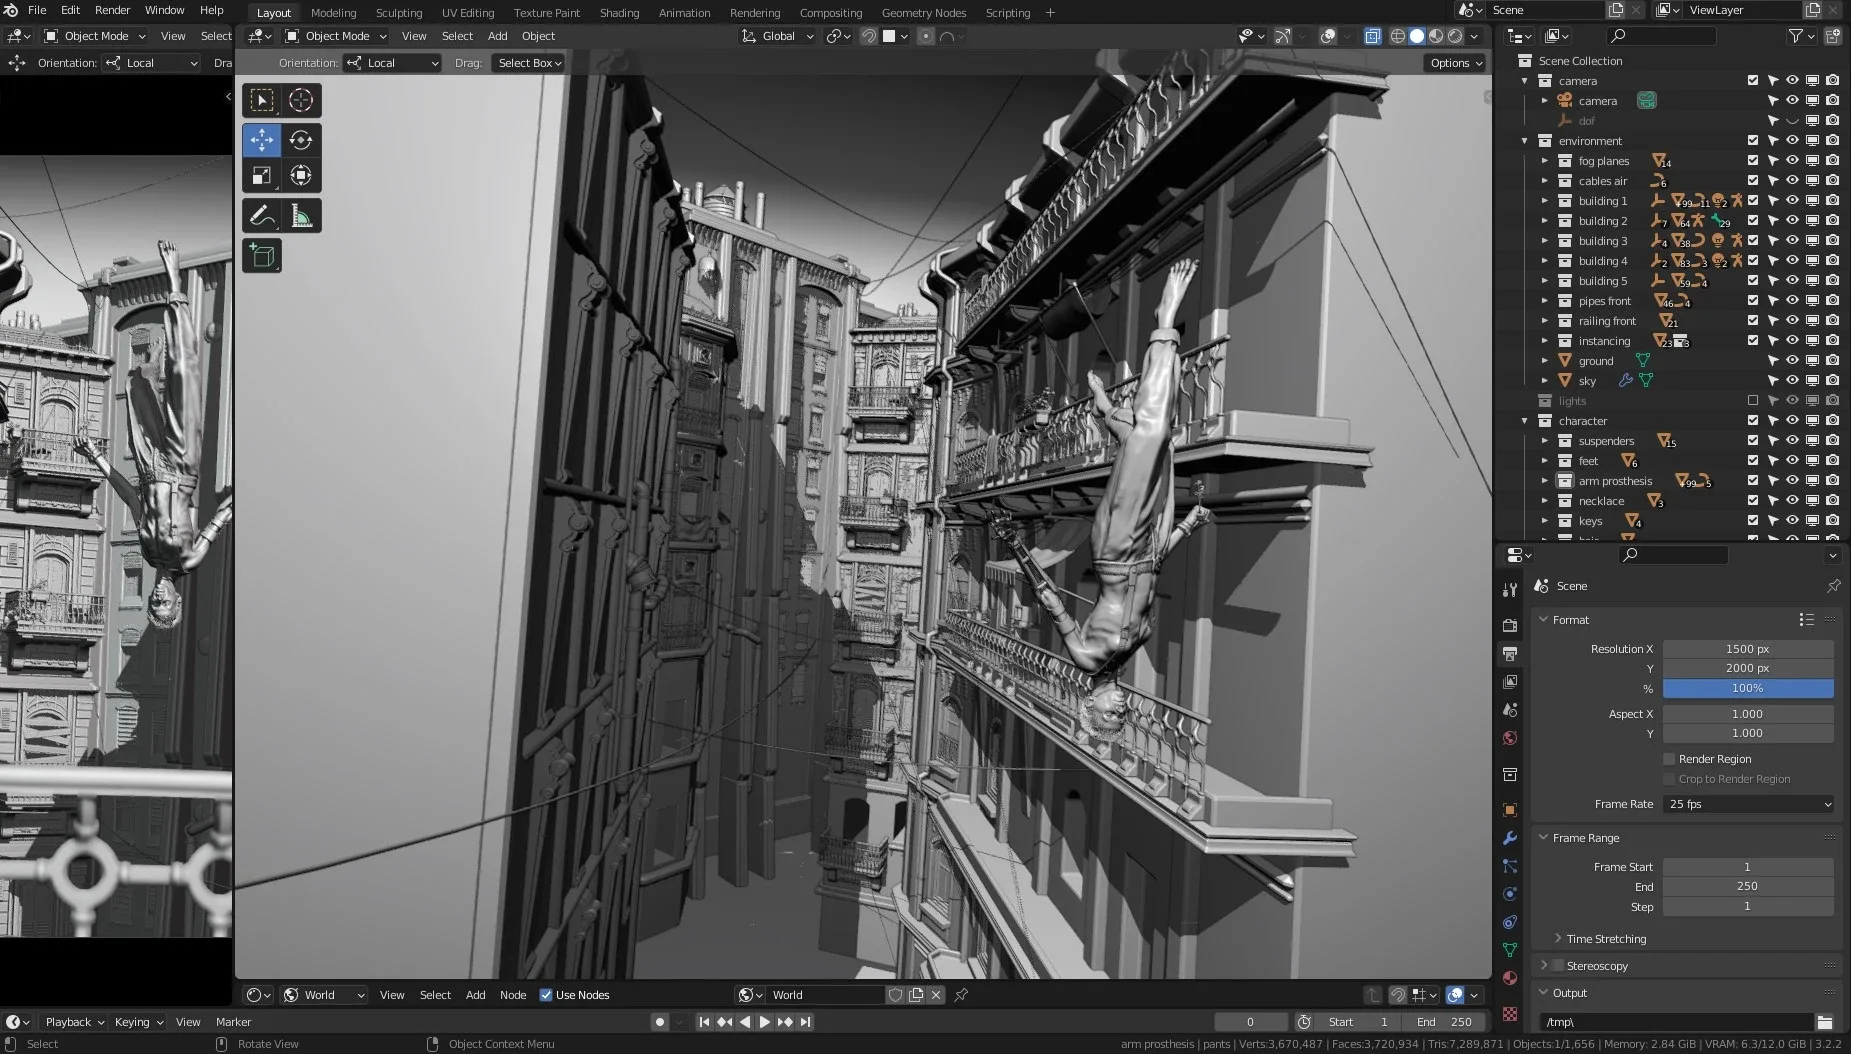Click the Resolution X value field

click(1747, 649)
